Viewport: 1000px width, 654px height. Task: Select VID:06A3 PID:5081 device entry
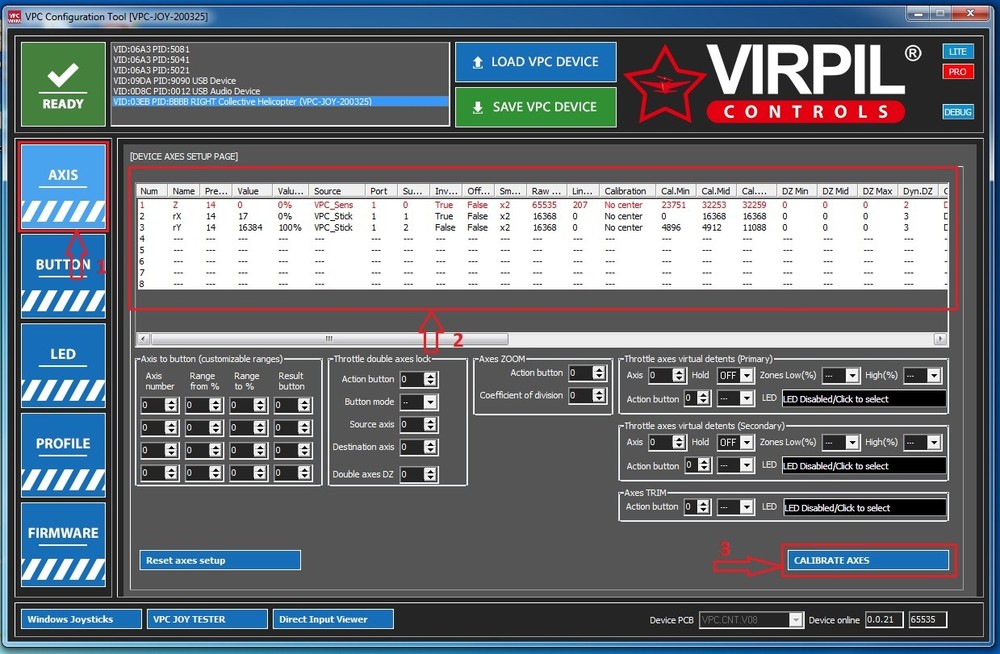[280, 49]
